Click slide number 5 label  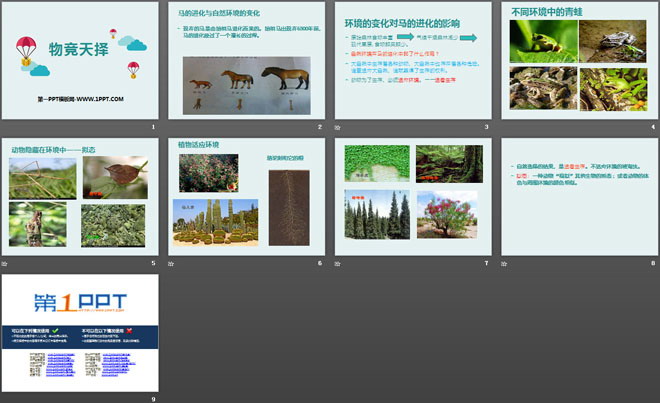pos(153,263)
